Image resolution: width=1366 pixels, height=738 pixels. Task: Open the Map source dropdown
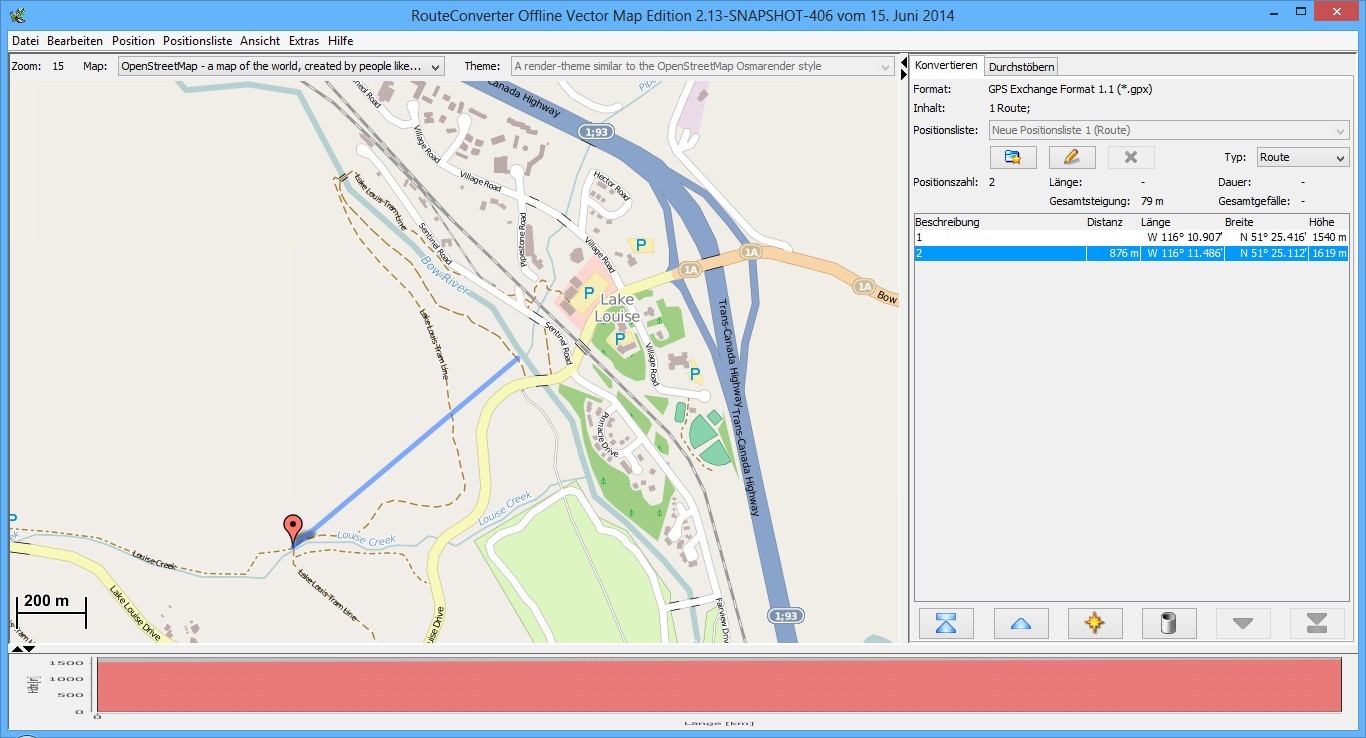tap(280, 66)
